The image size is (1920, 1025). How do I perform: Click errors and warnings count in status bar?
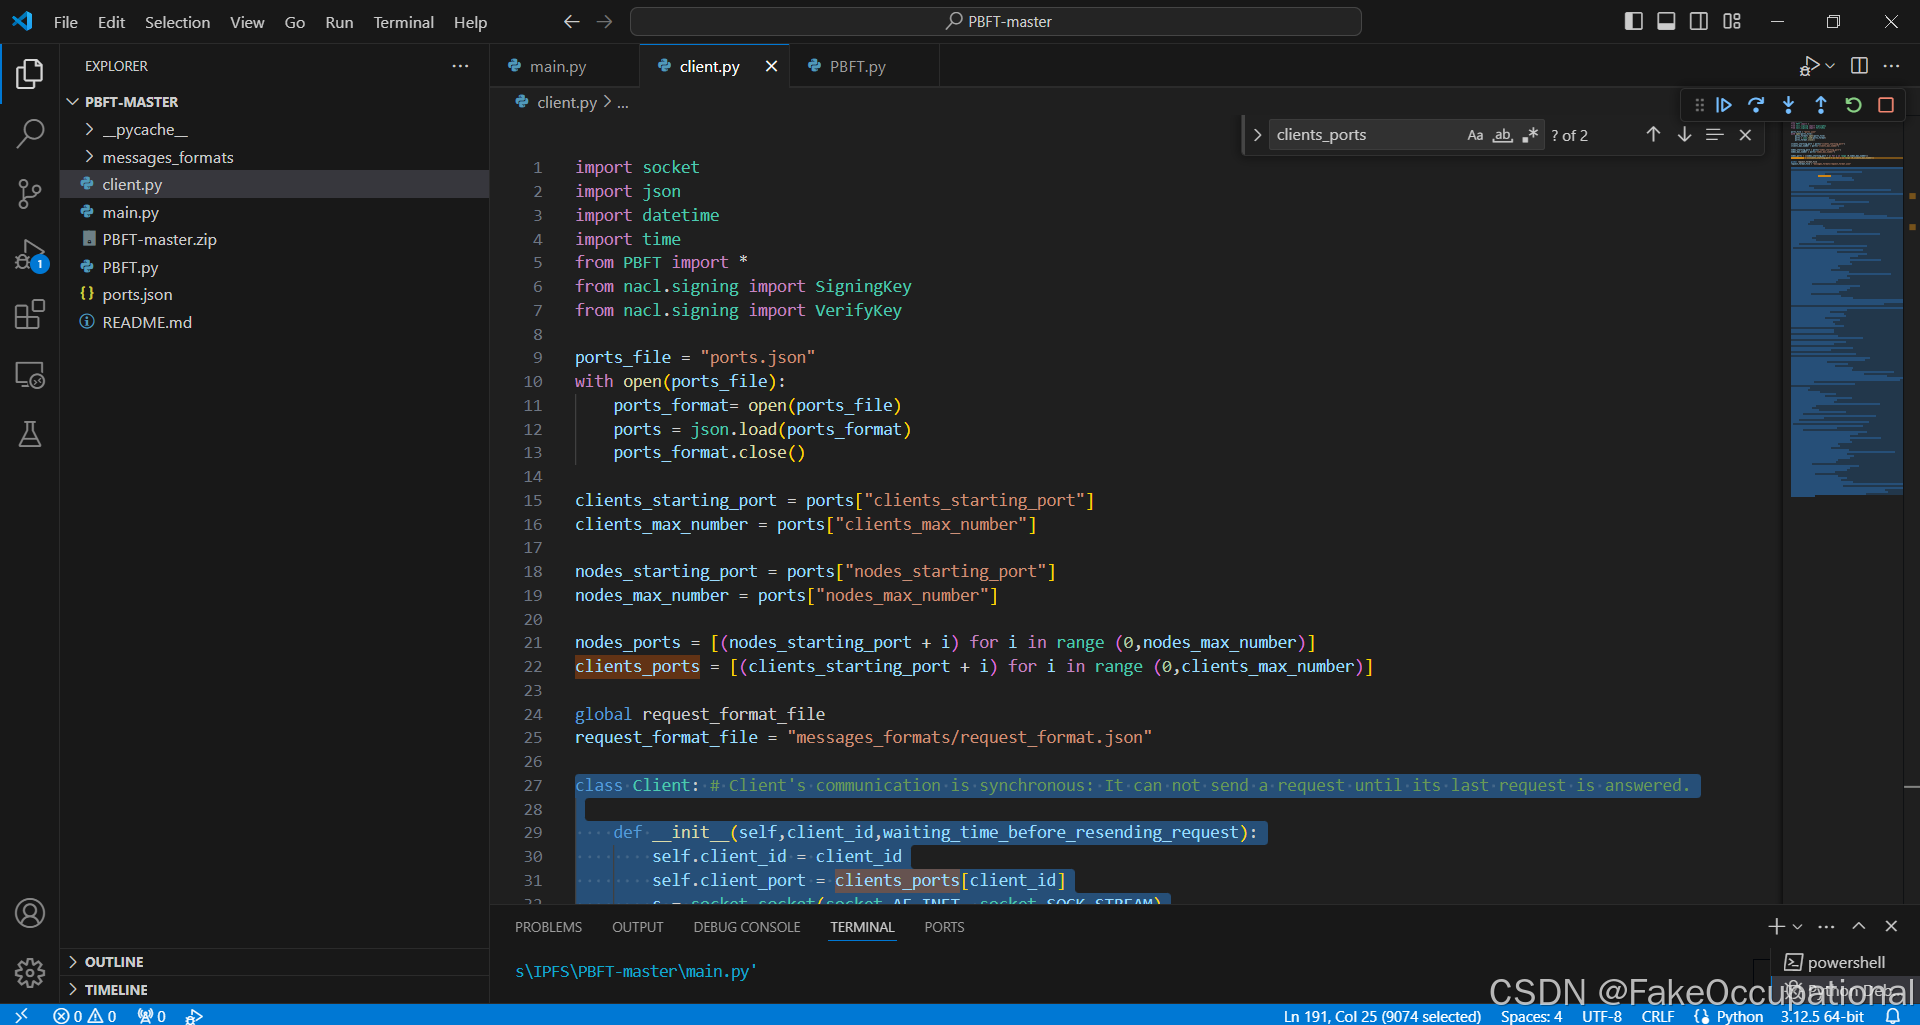[85, 1016]
